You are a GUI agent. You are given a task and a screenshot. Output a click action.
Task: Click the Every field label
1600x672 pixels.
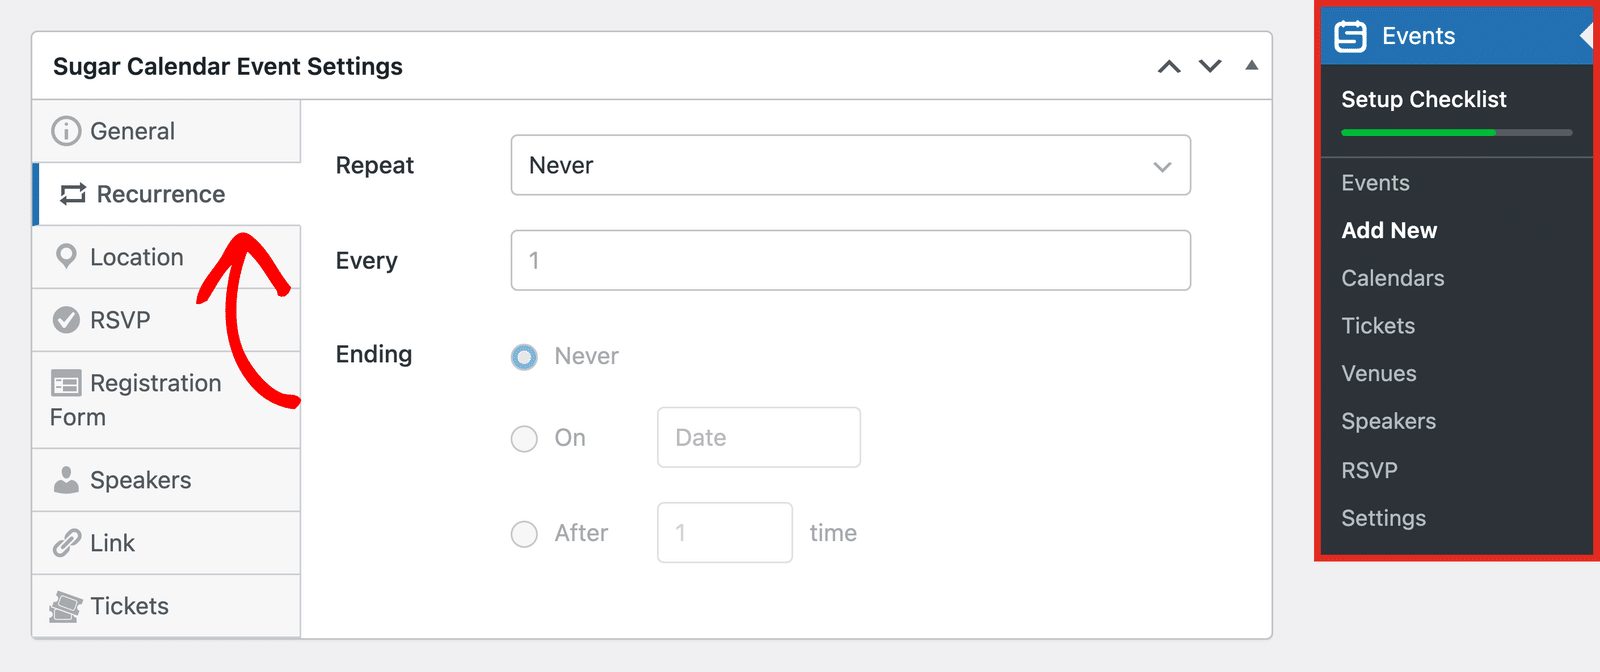click(367, 261)
